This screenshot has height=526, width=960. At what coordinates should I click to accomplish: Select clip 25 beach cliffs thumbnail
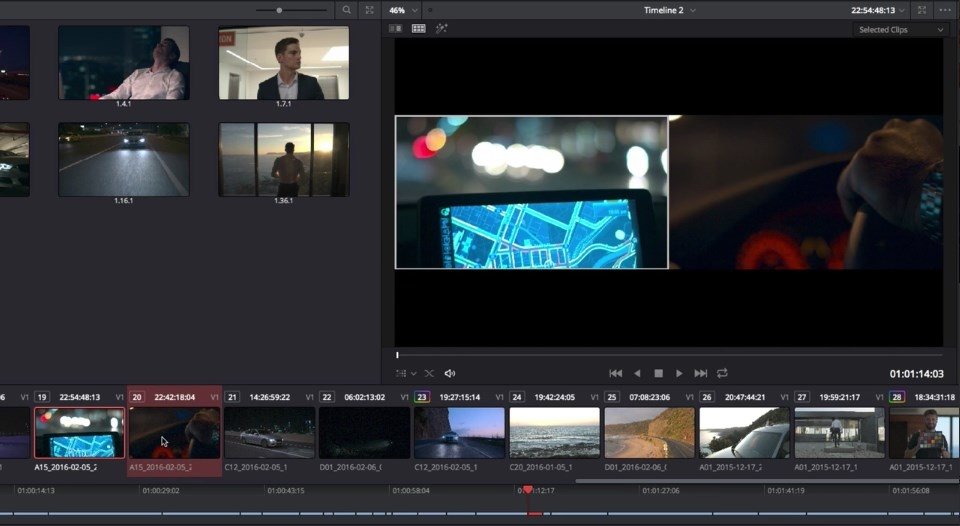pyautogui.click(x=650, y=433)
